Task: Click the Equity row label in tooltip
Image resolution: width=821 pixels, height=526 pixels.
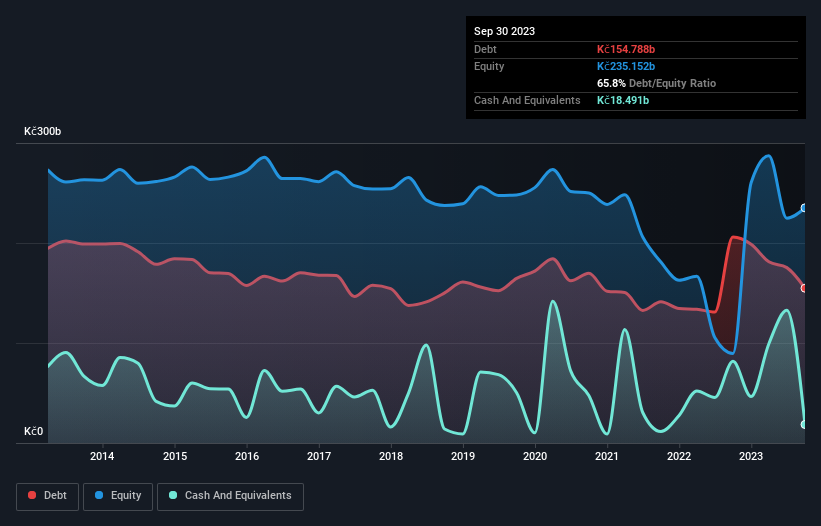Action: [489, 66]
